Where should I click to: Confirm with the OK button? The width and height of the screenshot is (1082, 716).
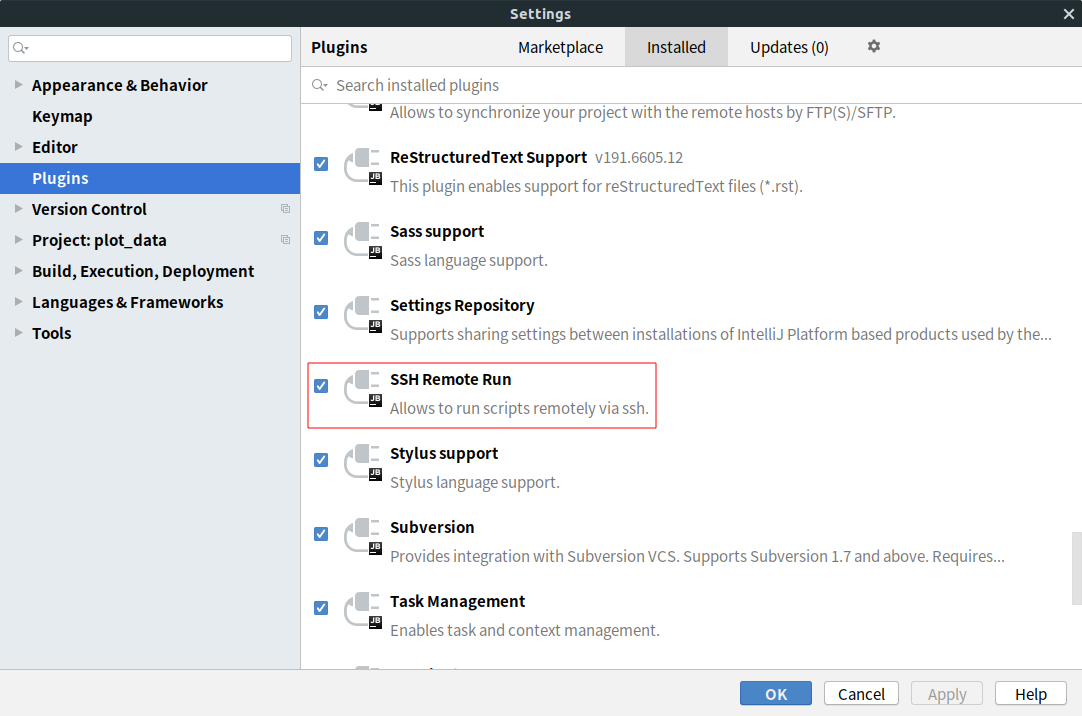(776, 694)
